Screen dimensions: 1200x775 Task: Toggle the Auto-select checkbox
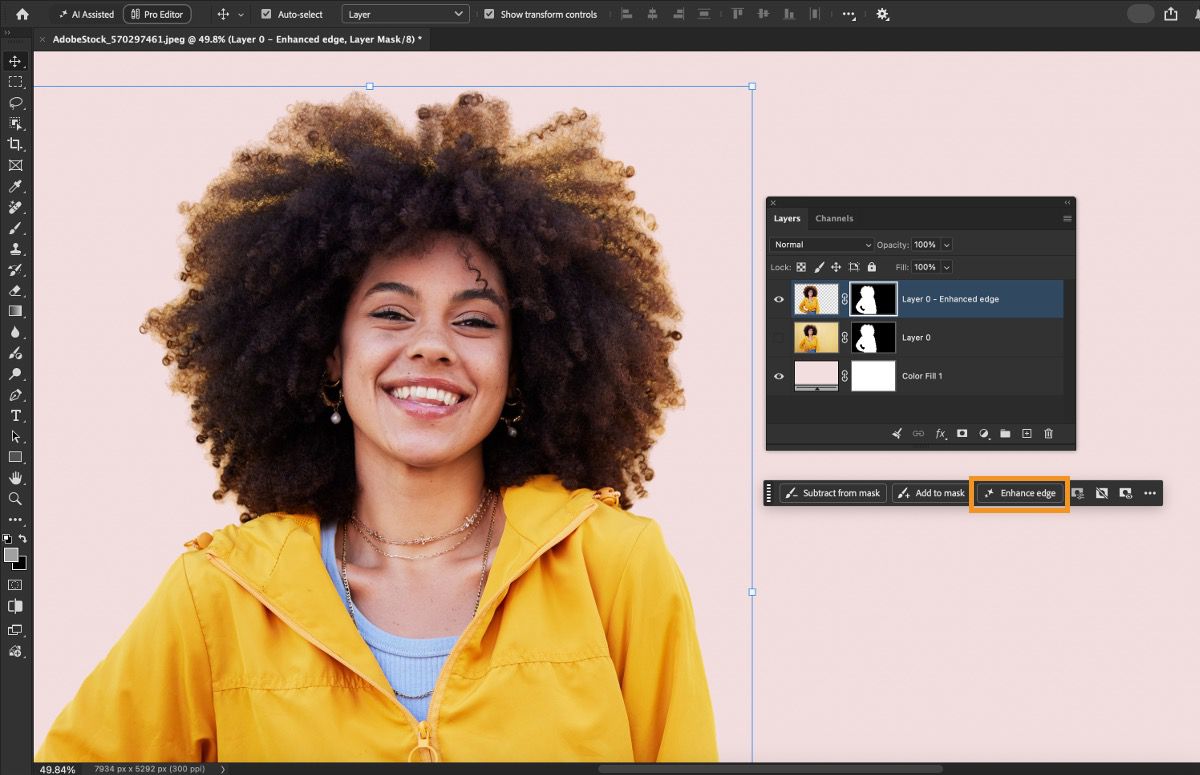266,14
